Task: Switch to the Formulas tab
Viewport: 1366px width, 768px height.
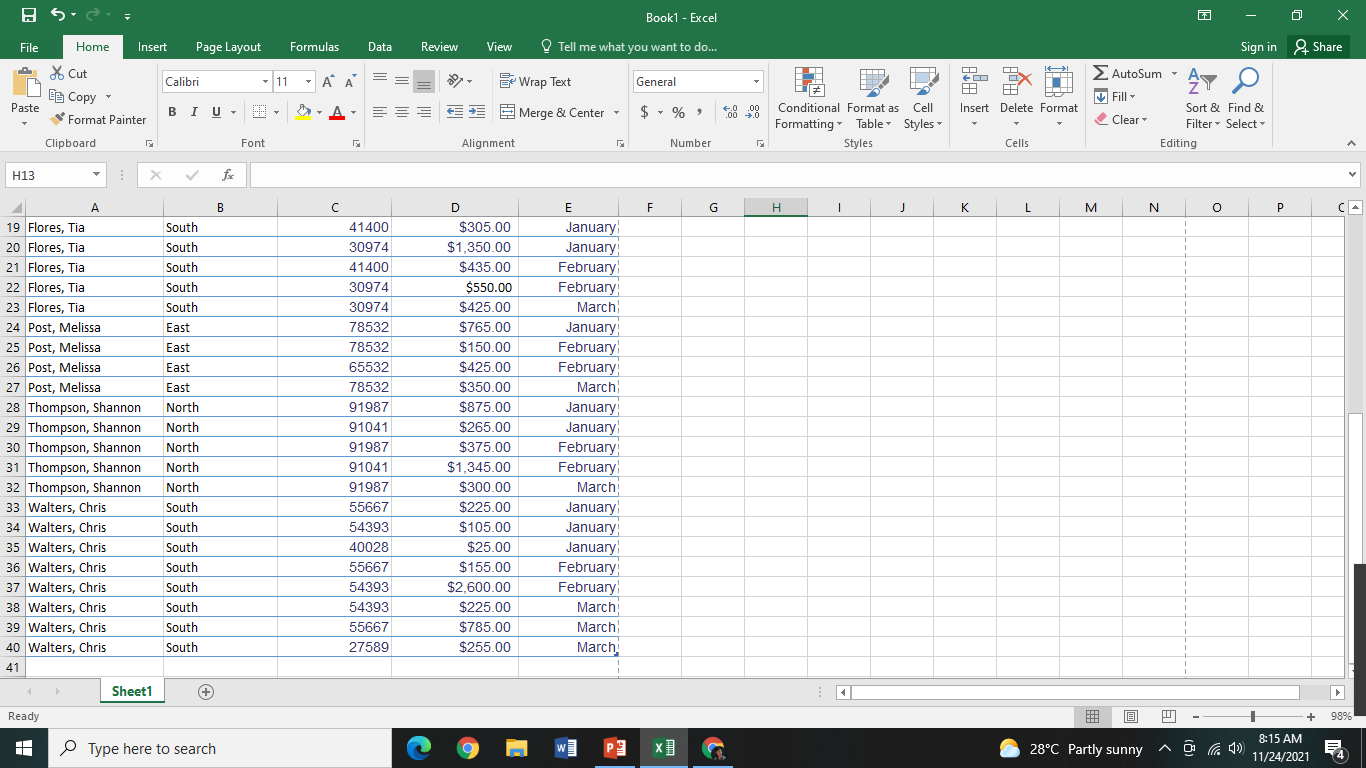Action: coord(314,47)
